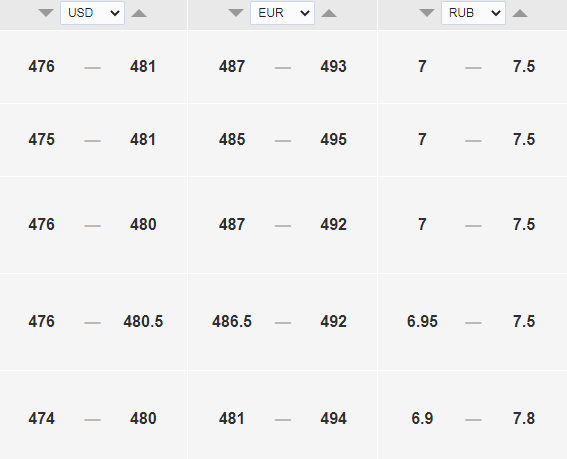This screenshot has height=459, width=567.
Task: Select RUB sell rate 7.8
Action: [x=524, y=418]
